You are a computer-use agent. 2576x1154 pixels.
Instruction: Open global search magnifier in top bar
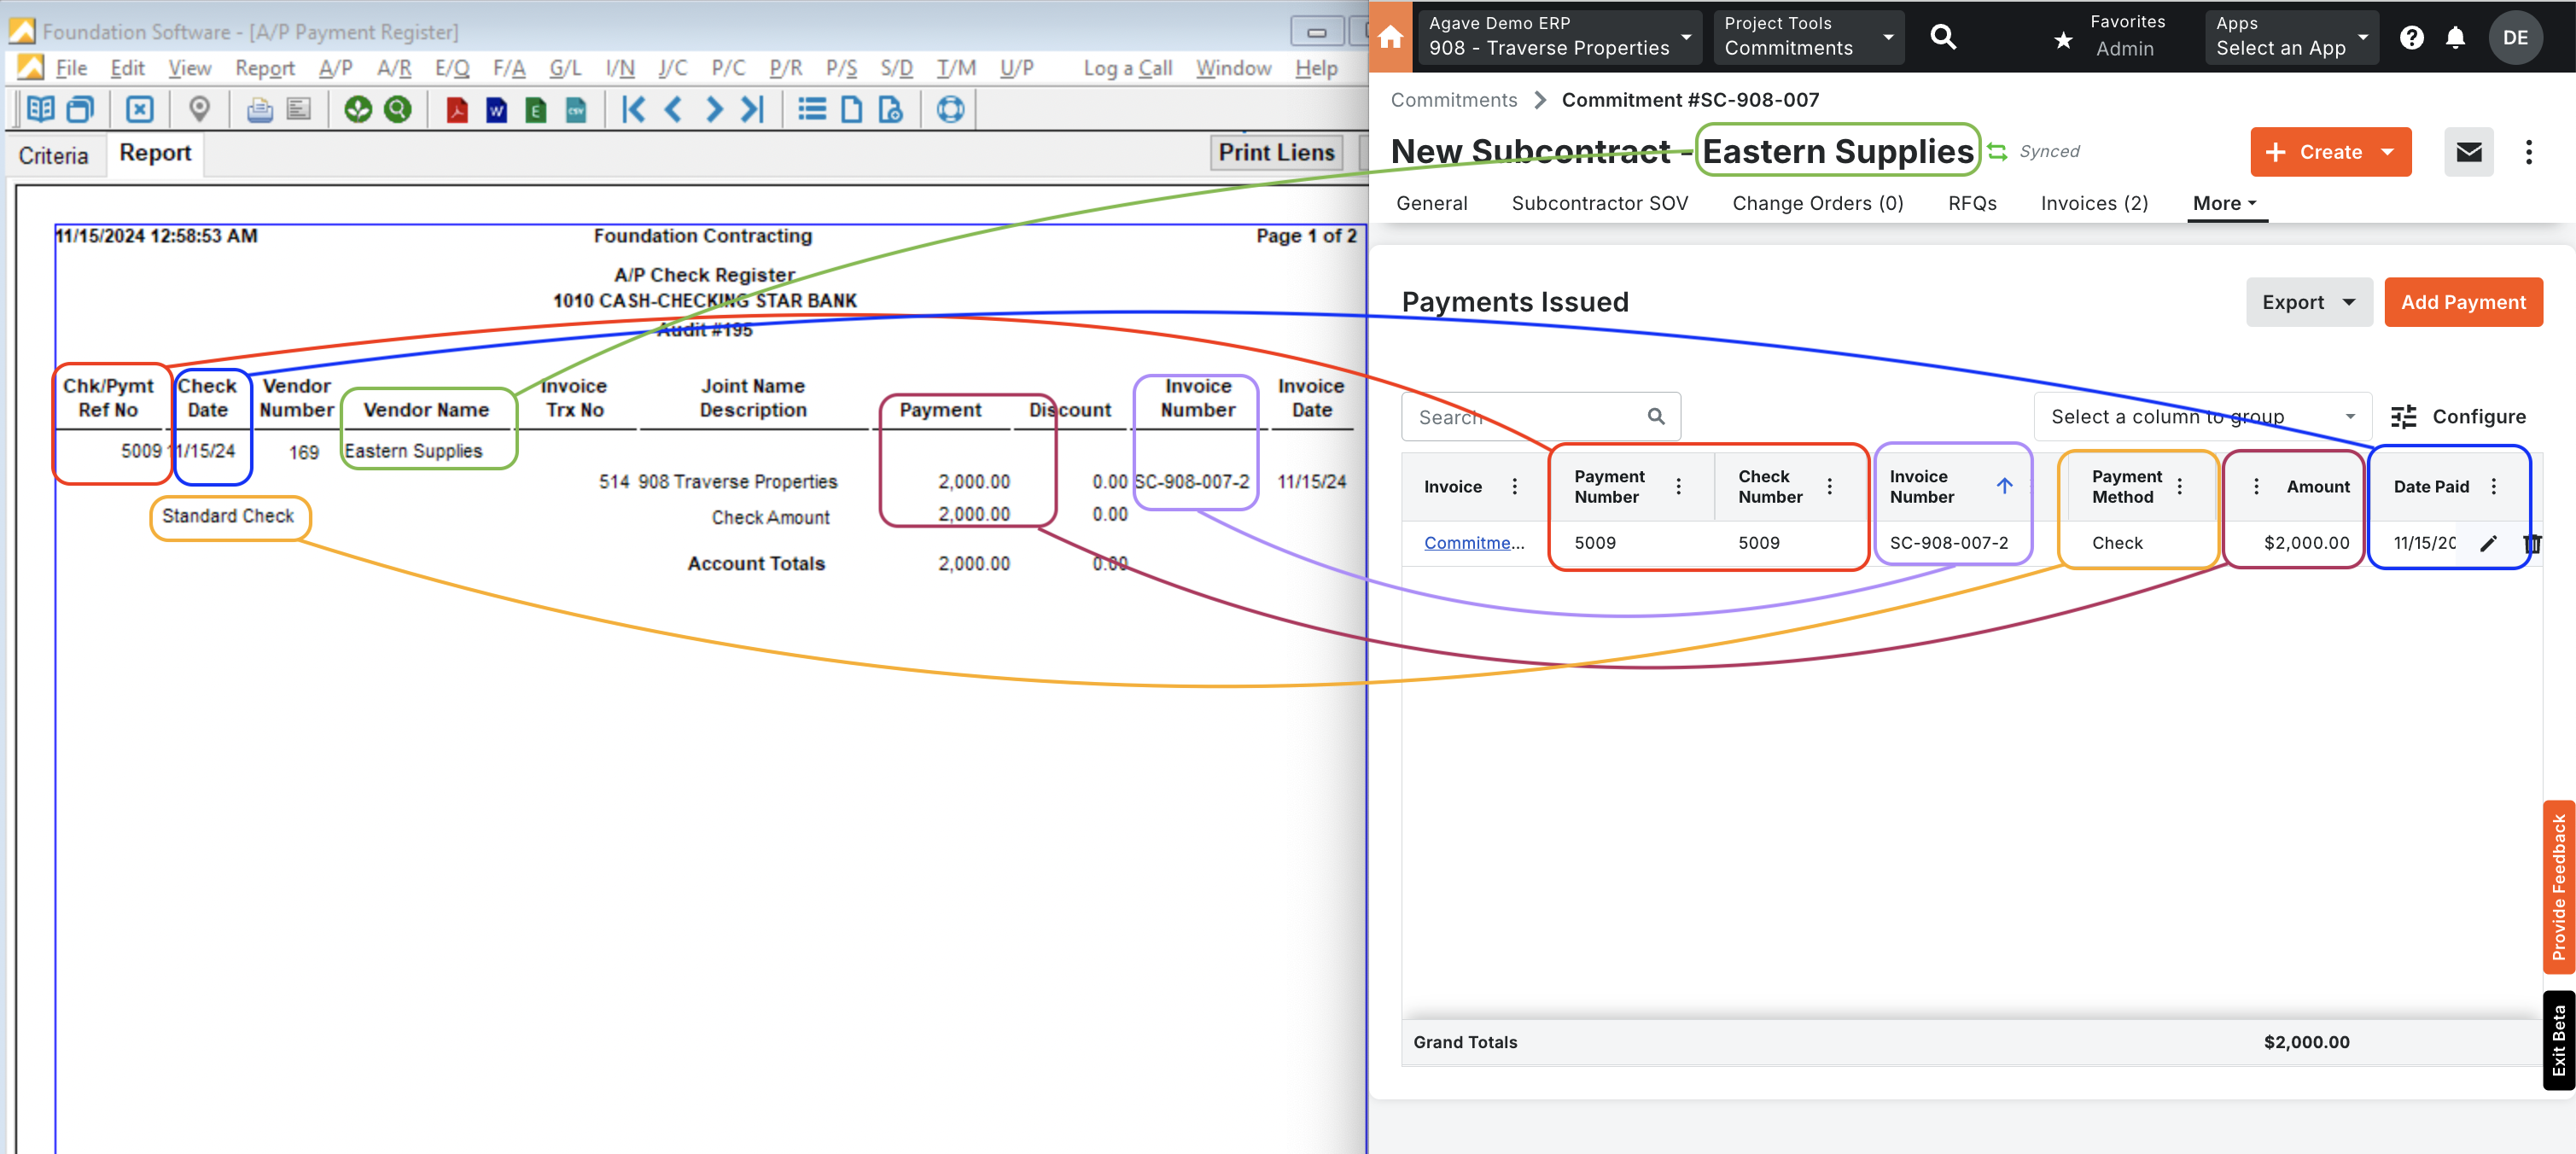click(1943, 37)
